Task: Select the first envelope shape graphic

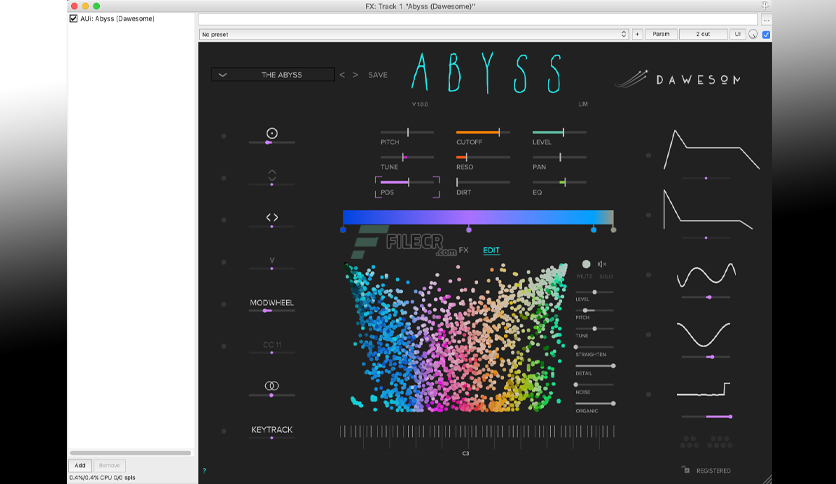Action: click(711, 150)
